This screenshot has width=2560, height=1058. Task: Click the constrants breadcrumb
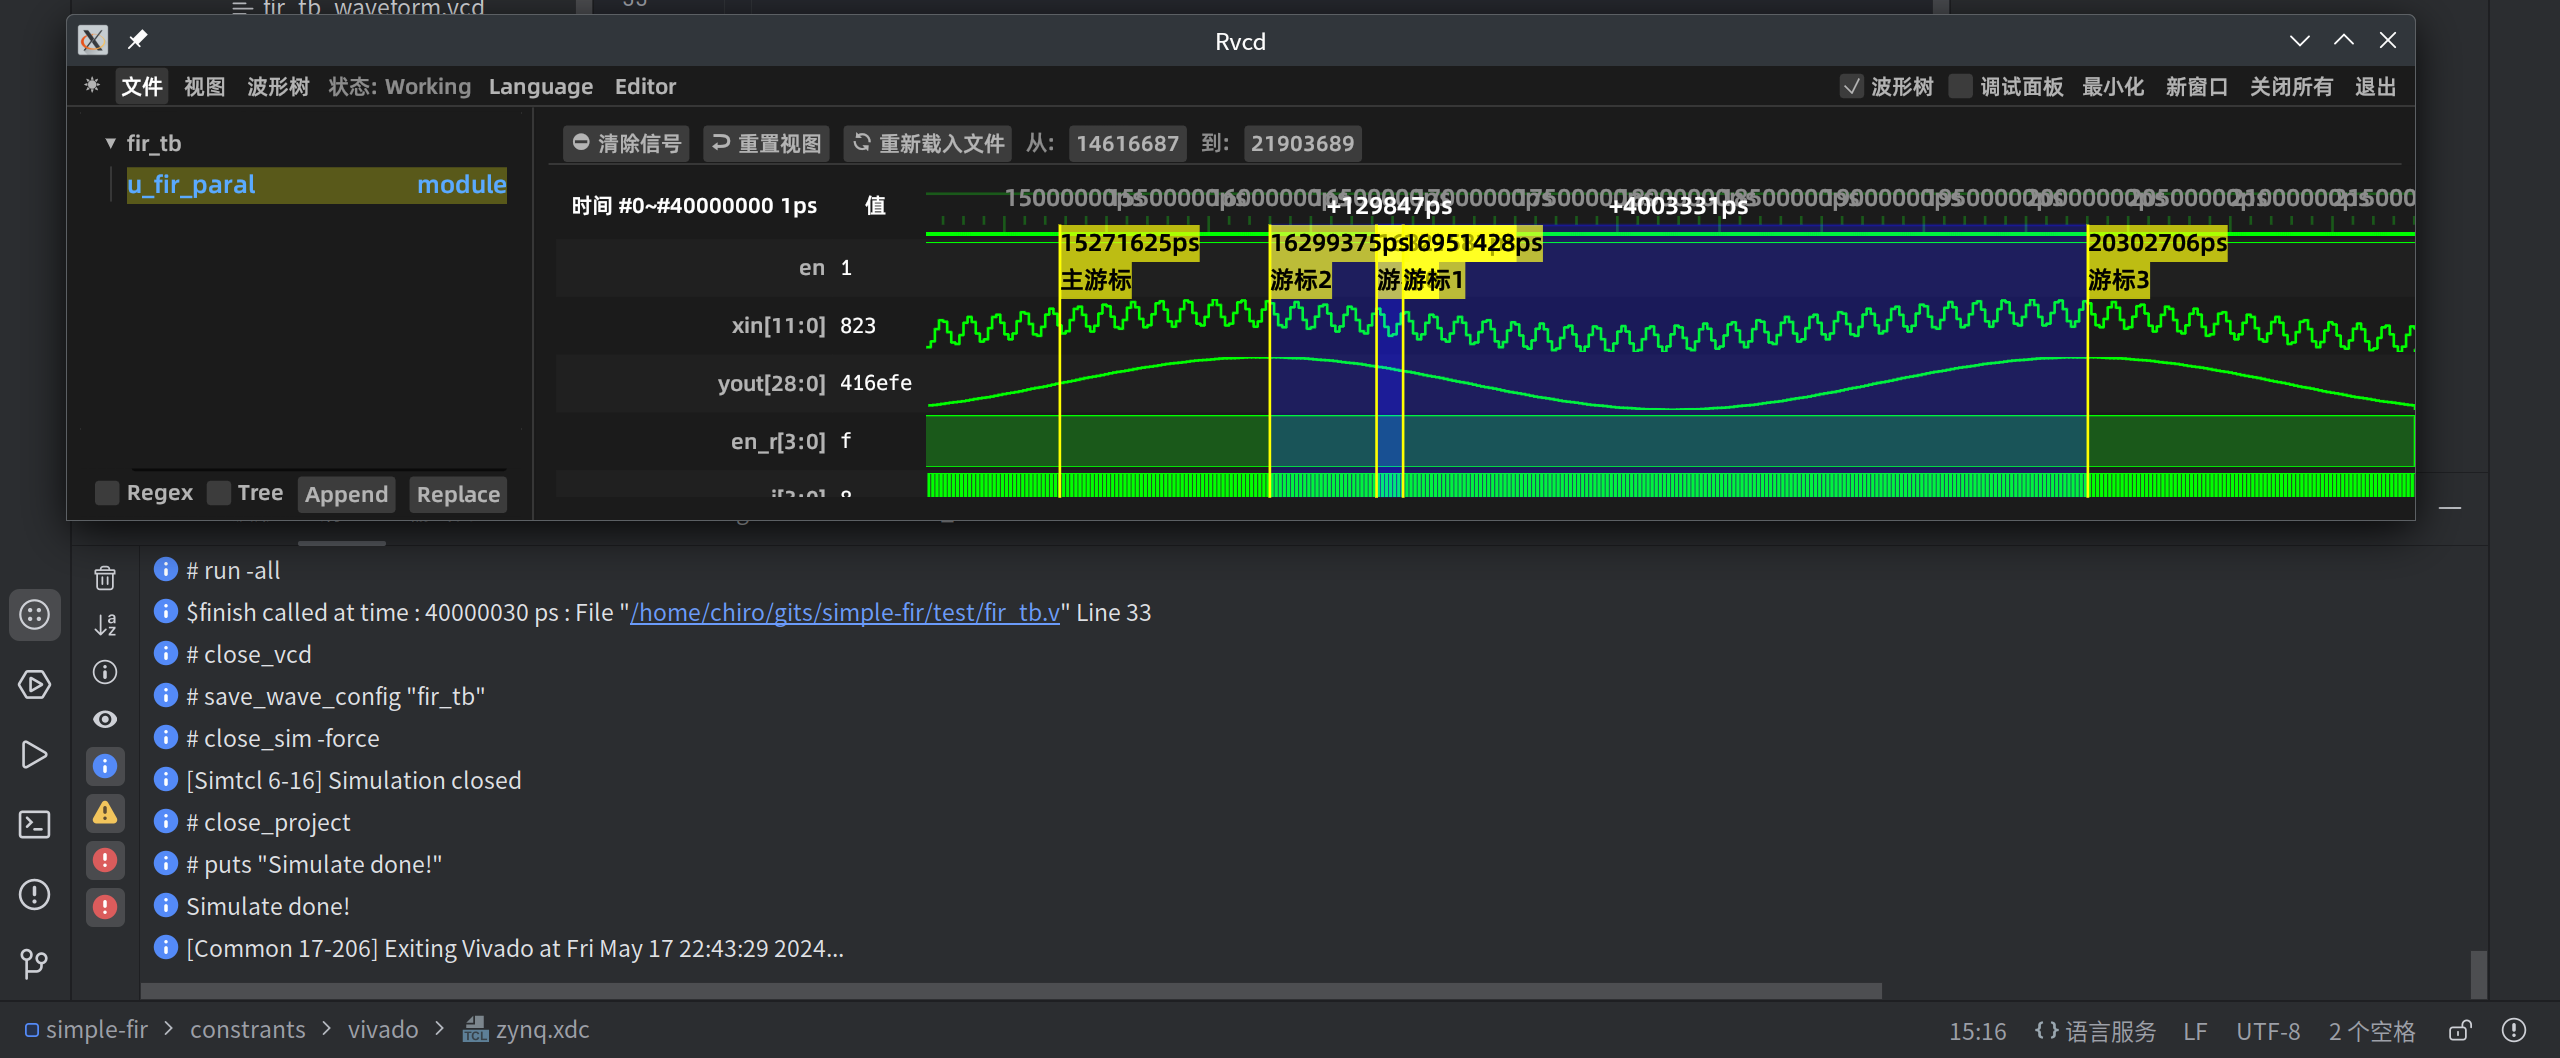248,1030
